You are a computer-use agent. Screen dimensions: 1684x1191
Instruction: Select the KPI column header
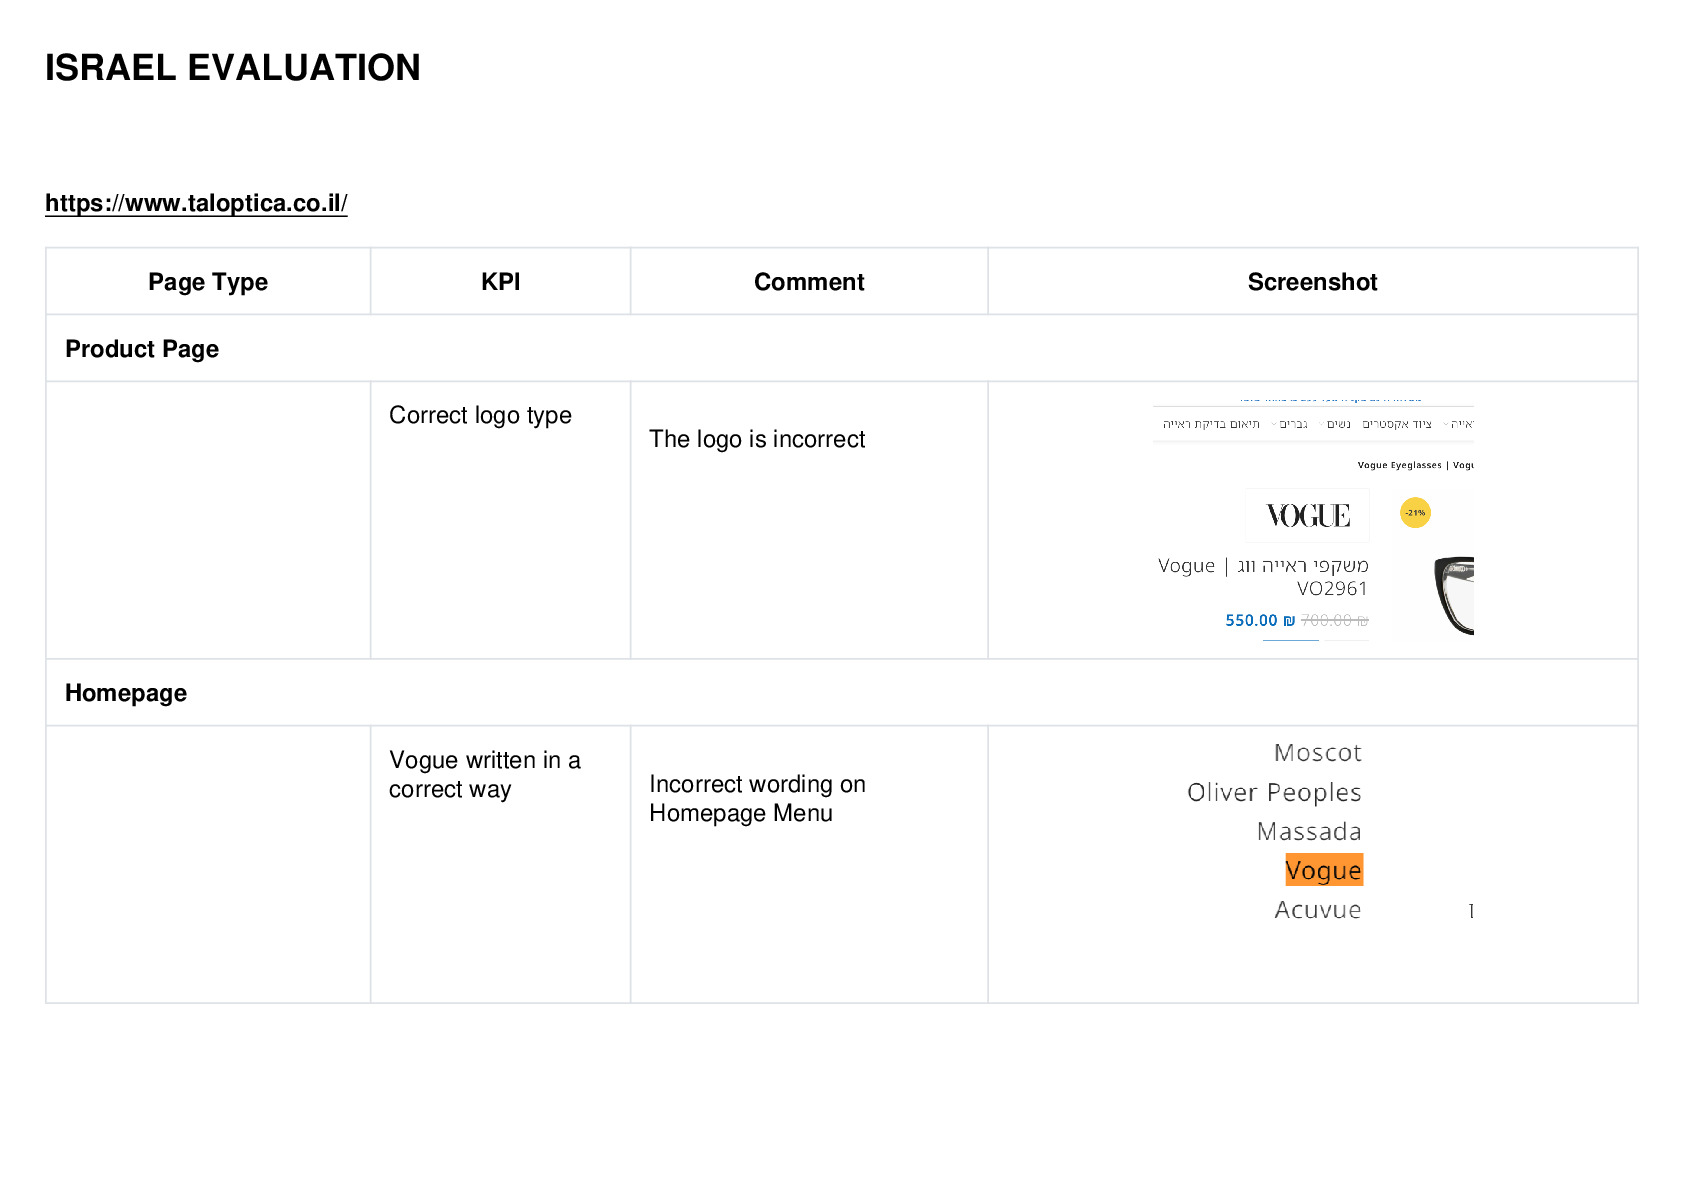[x=500, y=282]
